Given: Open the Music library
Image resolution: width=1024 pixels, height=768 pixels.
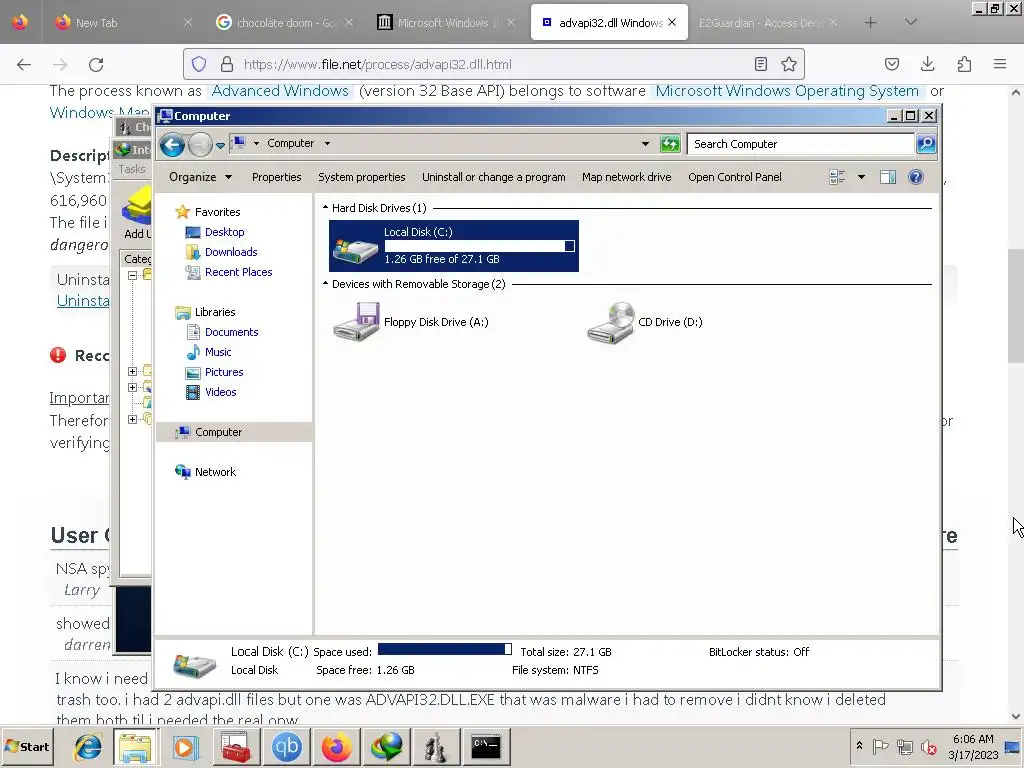Looking at the screenshot, I should click(217, 352).
